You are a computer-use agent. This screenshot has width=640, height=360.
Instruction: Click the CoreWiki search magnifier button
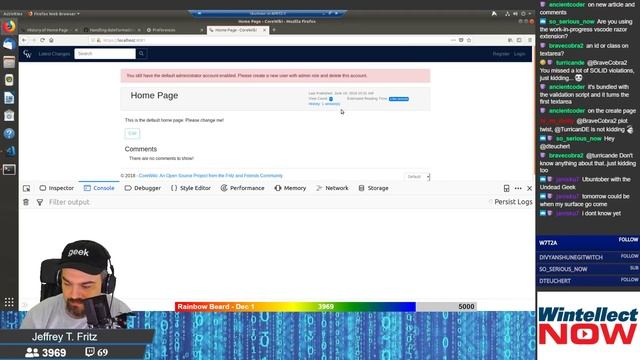click(x=141, y=53)
